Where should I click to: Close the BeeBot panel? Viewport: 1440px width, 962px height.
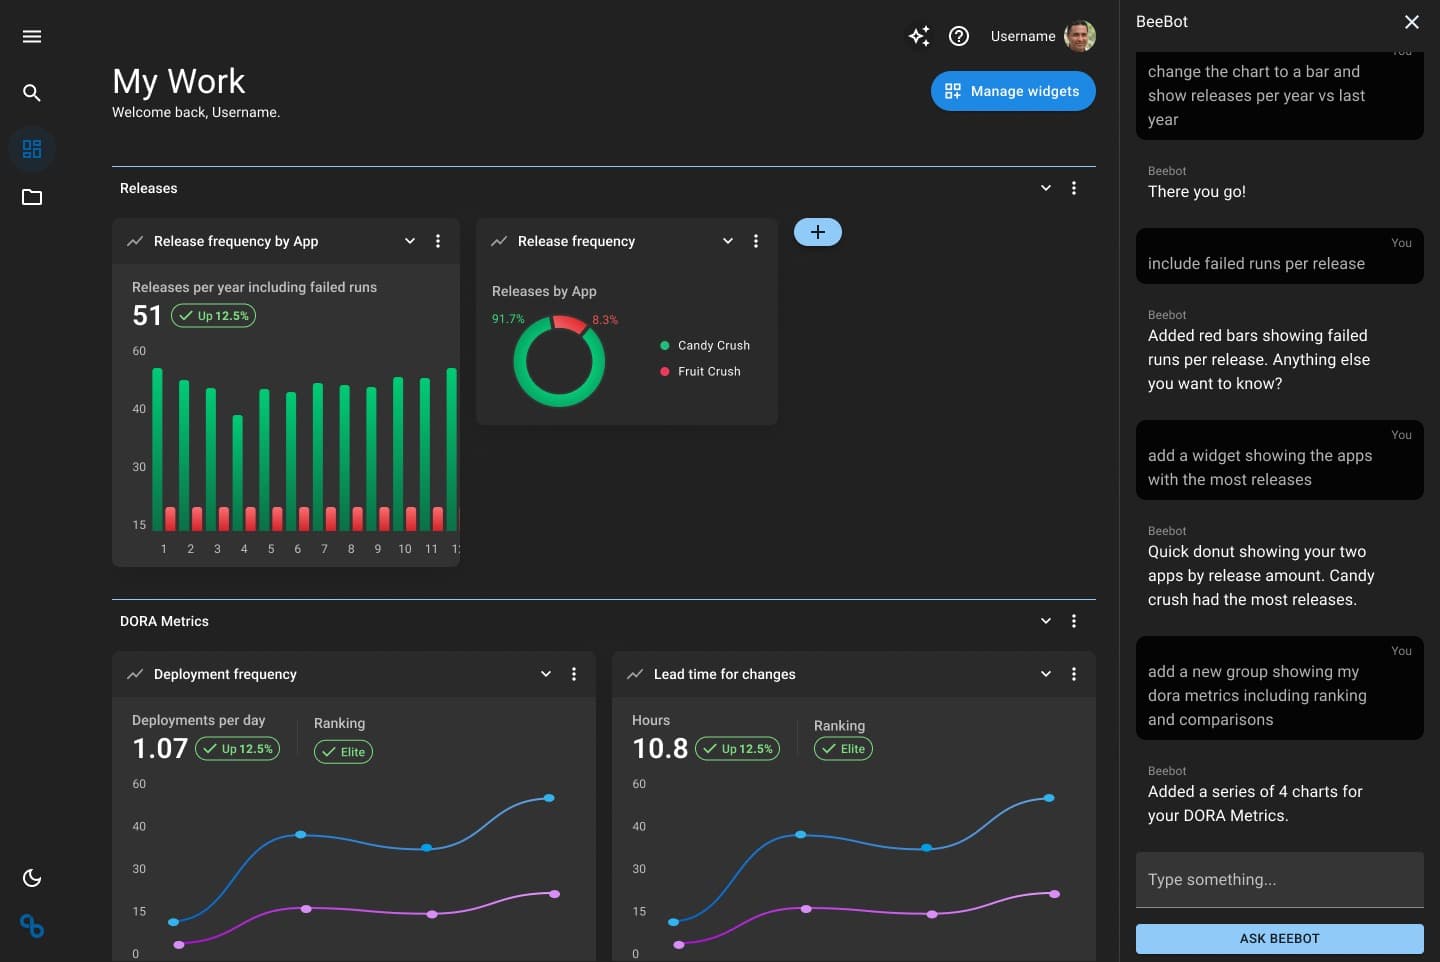tap(1412, 22)
